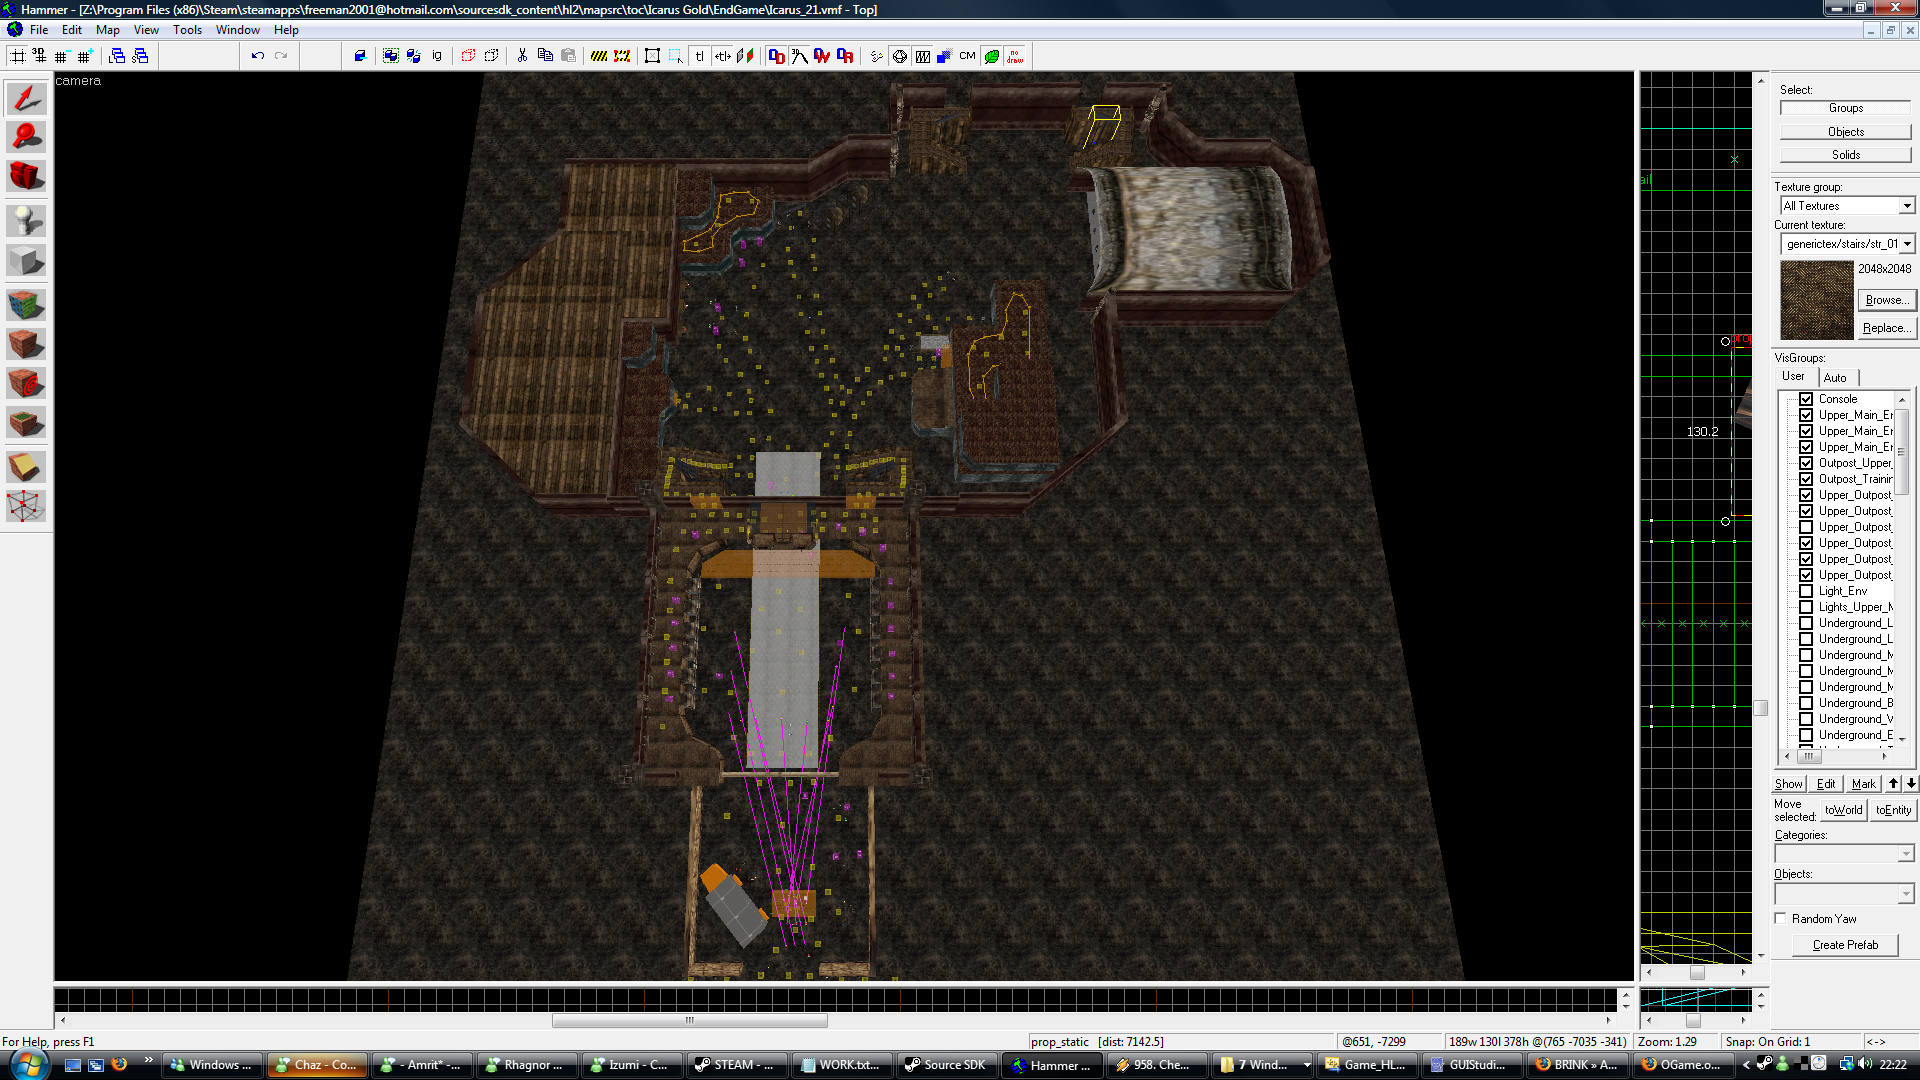Click the Browse... texture button

tap(1886, 300)
